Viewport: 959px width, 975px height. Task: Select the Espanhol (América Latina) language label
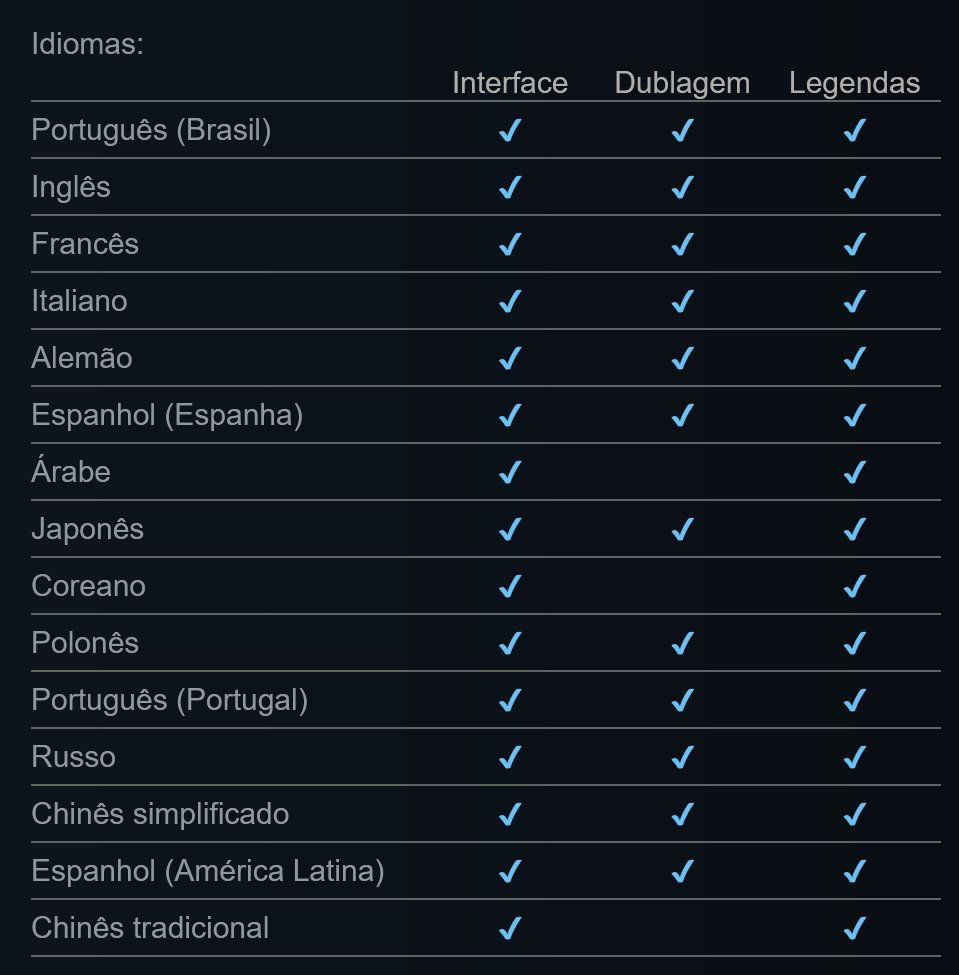pos(208,871)
